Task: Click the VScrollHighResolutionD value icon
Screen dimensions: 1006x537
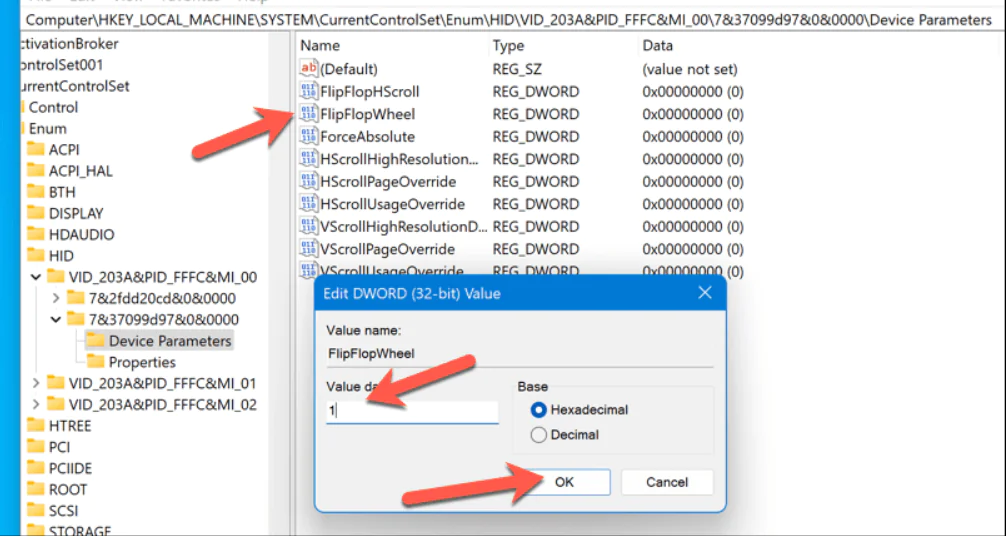Action: pyautogui.click(x=309, y=226)
